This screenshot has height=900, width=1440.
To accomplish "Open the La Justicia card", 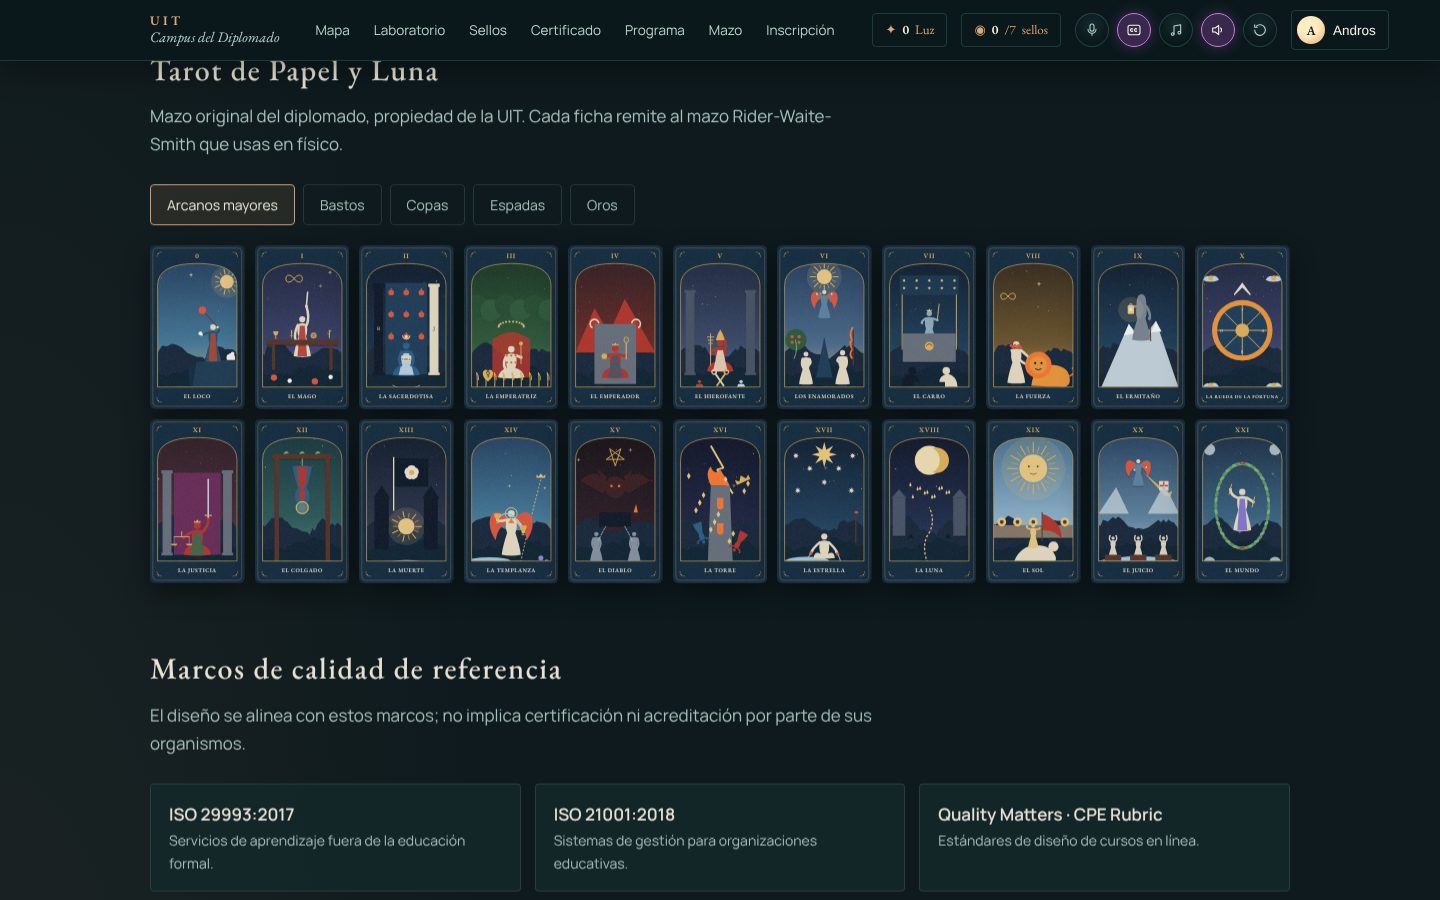I will [x=197, y=501].
